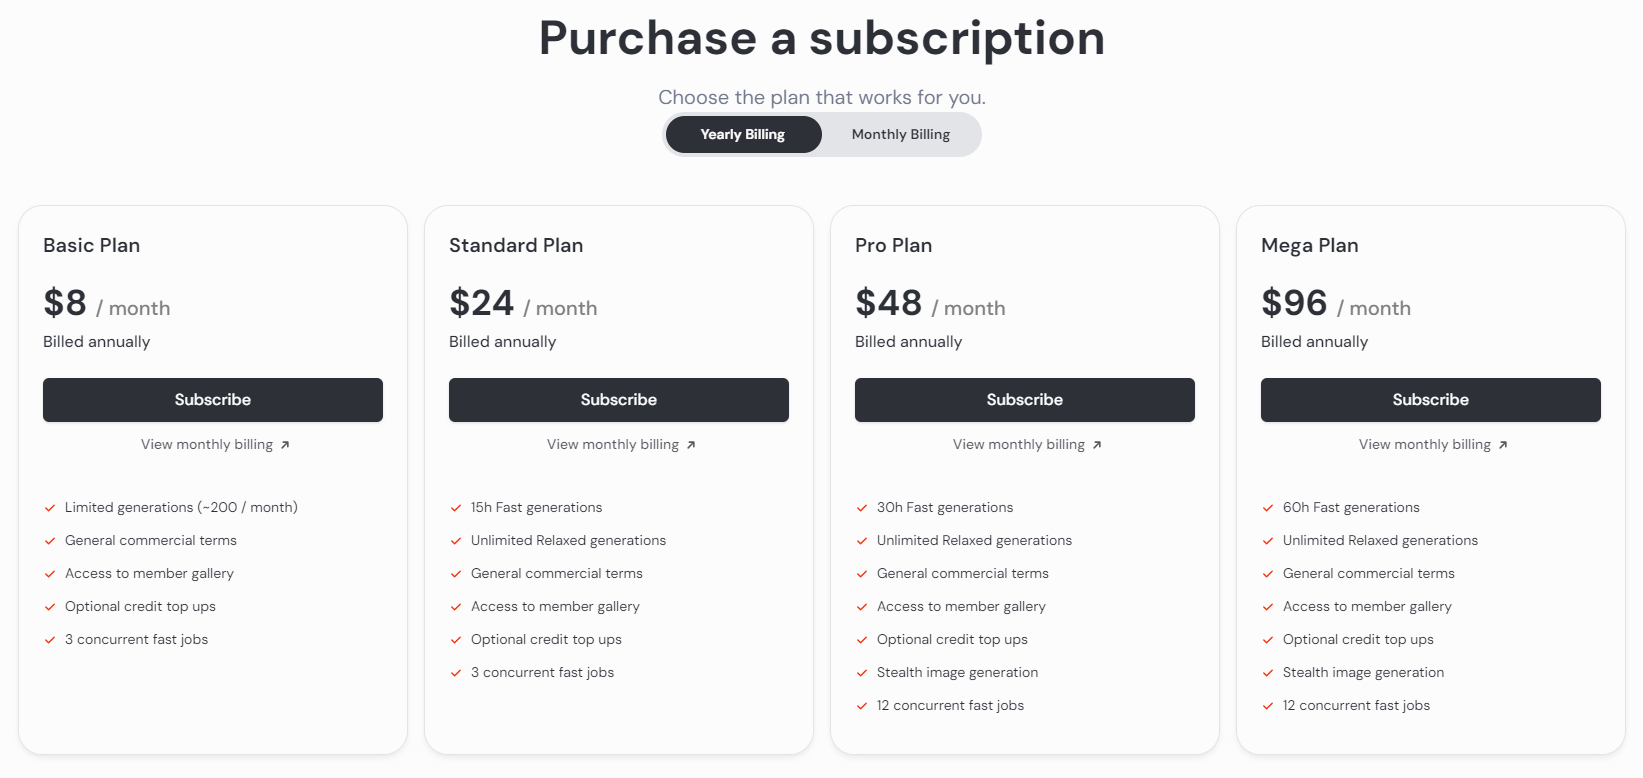Click the checkmark beside '60h Fast generations'

(1268, 508)
